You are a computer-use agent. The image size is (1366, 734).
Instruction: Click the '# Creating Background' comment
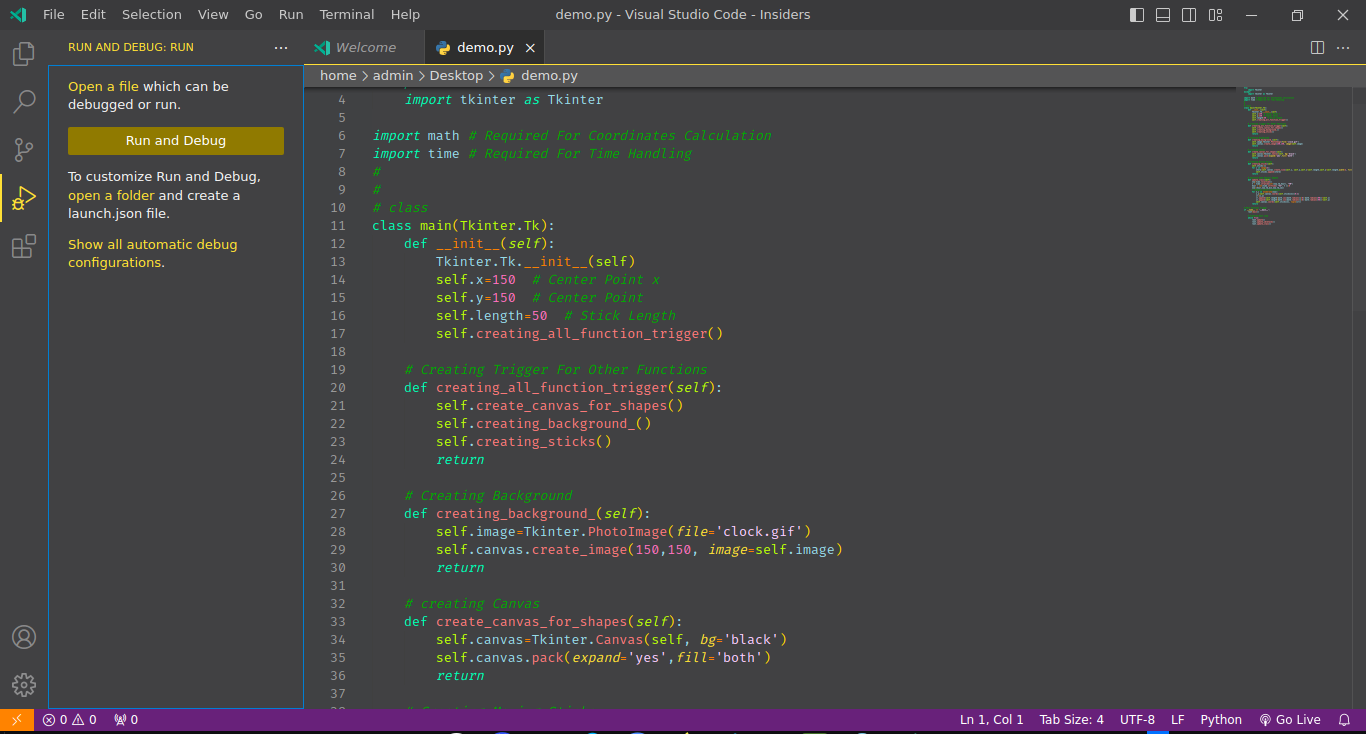pos(488,496)
